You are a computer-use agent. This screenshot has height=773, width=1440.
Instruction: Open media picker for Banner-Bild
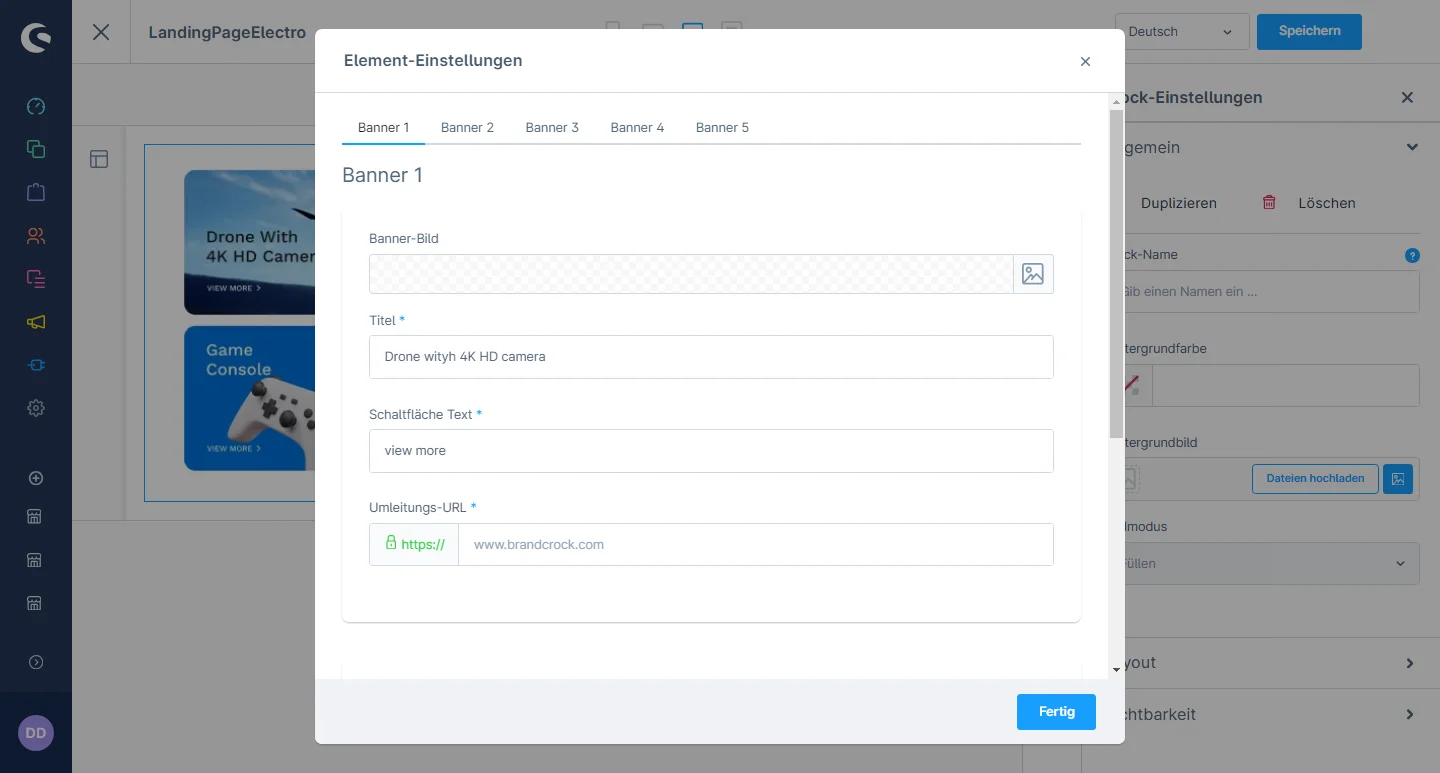coord(1033,274)
